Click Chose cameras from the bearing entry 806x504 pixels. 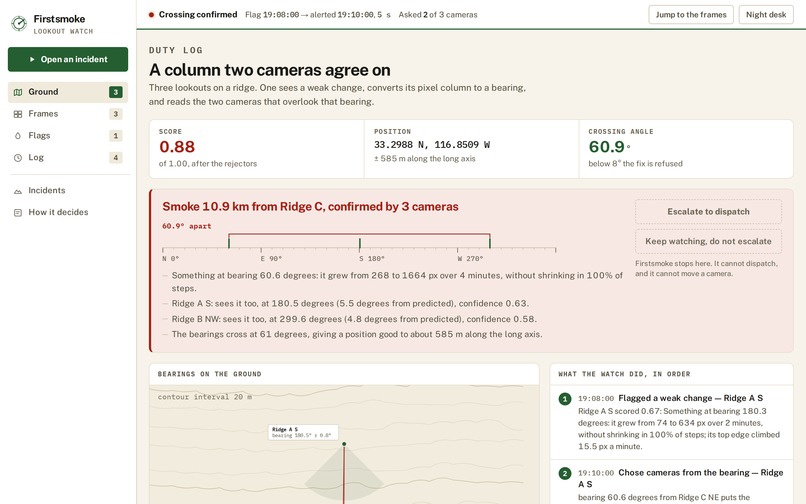pos(681,478)
